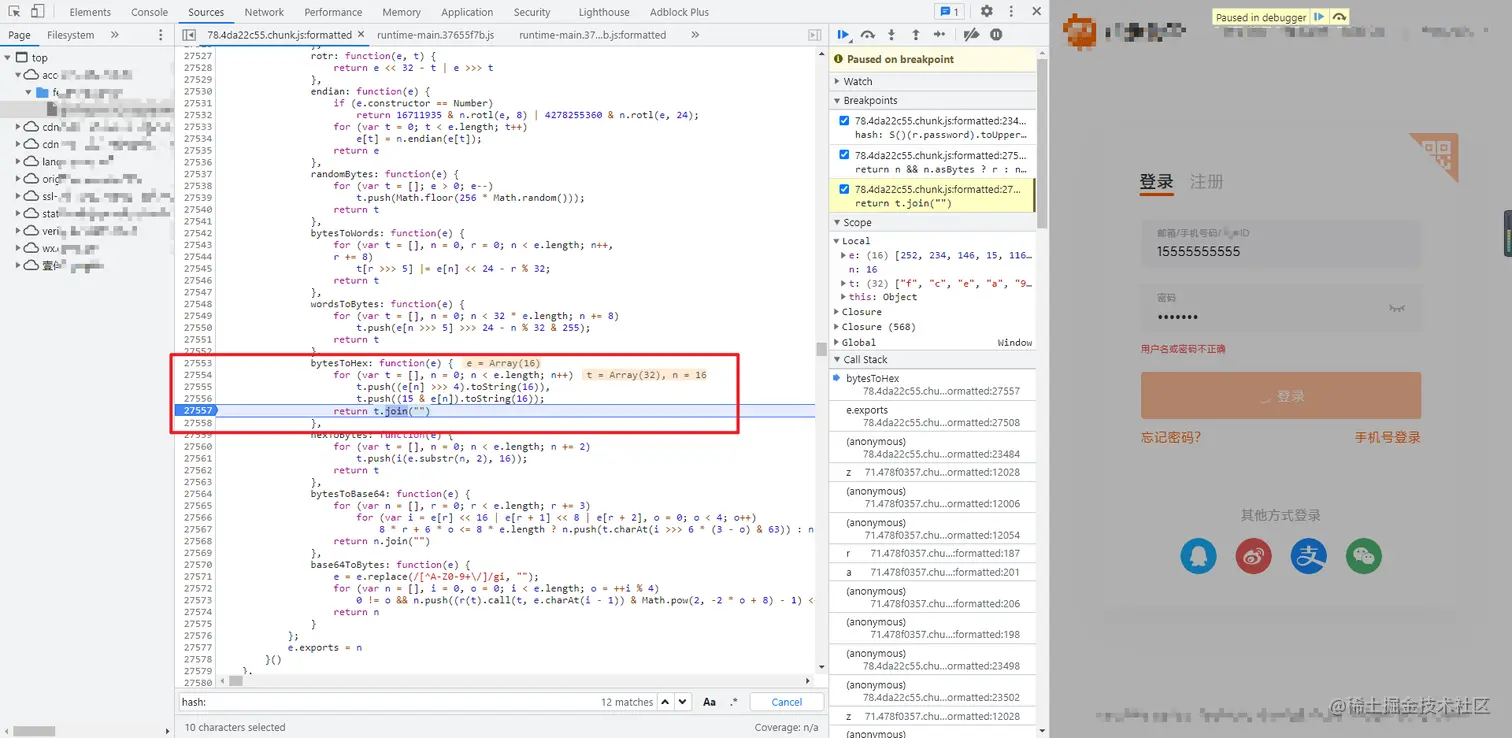Toggle the file navigator sidebar icon
The height and width of the screenshot is (738, 1512).
189,35
